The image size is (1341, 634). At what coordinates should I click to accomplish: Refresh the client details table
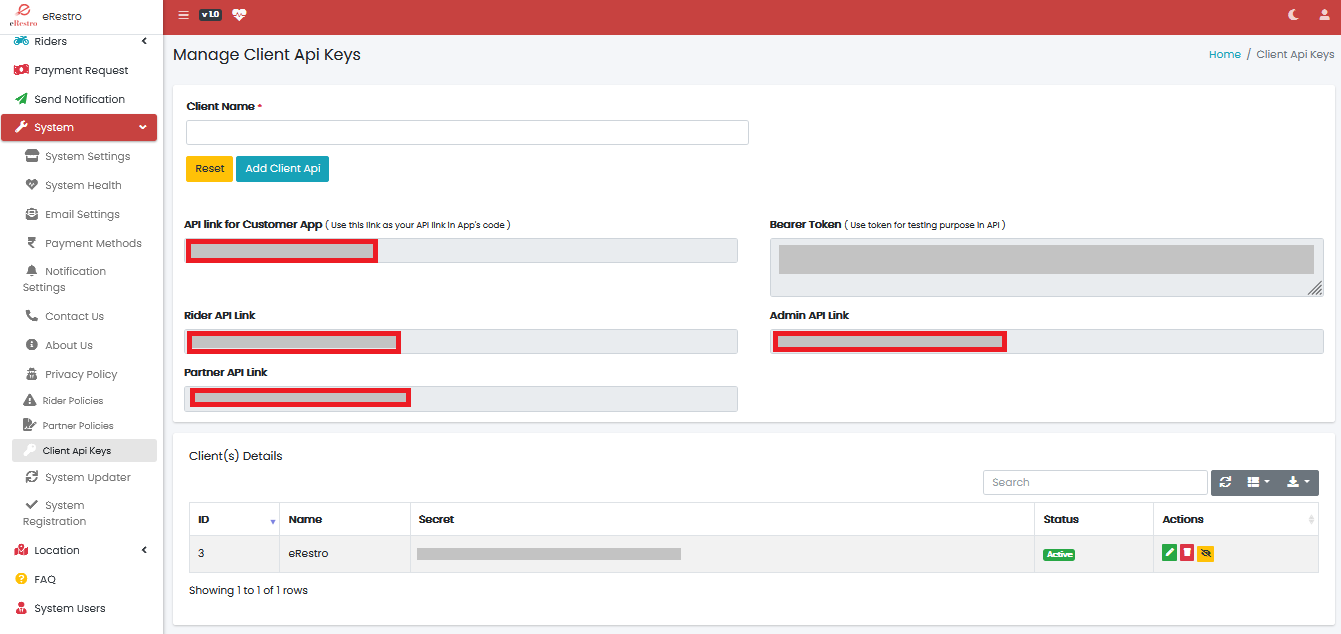[1225, 482]
